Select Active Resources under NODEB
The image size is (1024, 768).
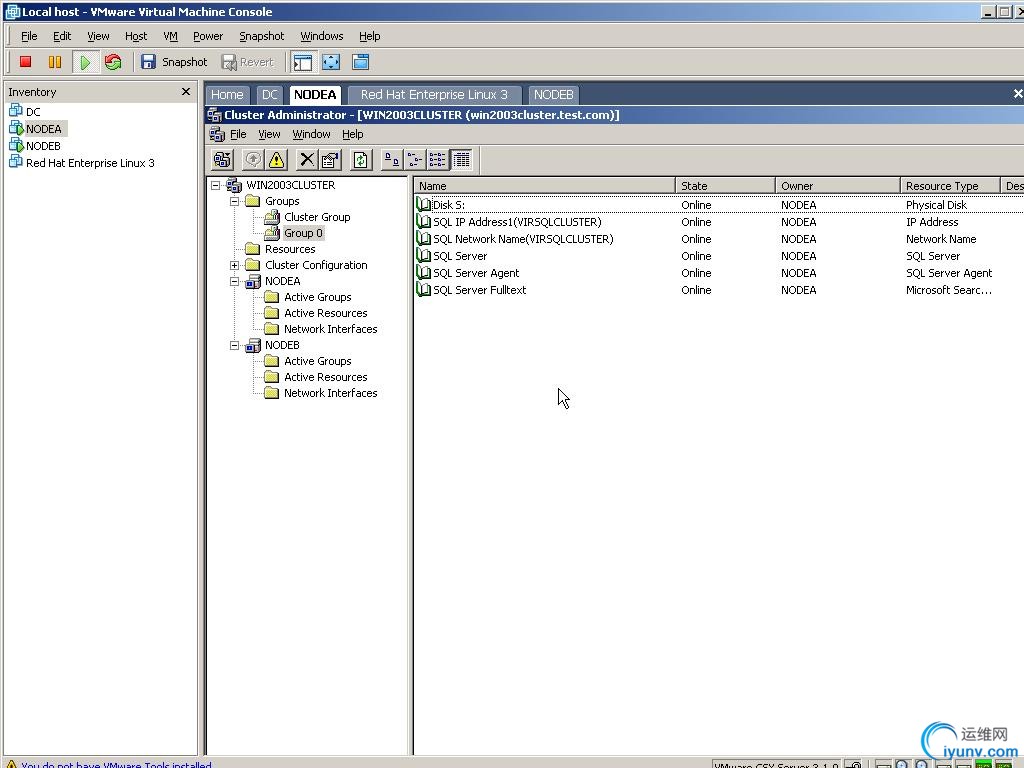click(x=325, y=377)
